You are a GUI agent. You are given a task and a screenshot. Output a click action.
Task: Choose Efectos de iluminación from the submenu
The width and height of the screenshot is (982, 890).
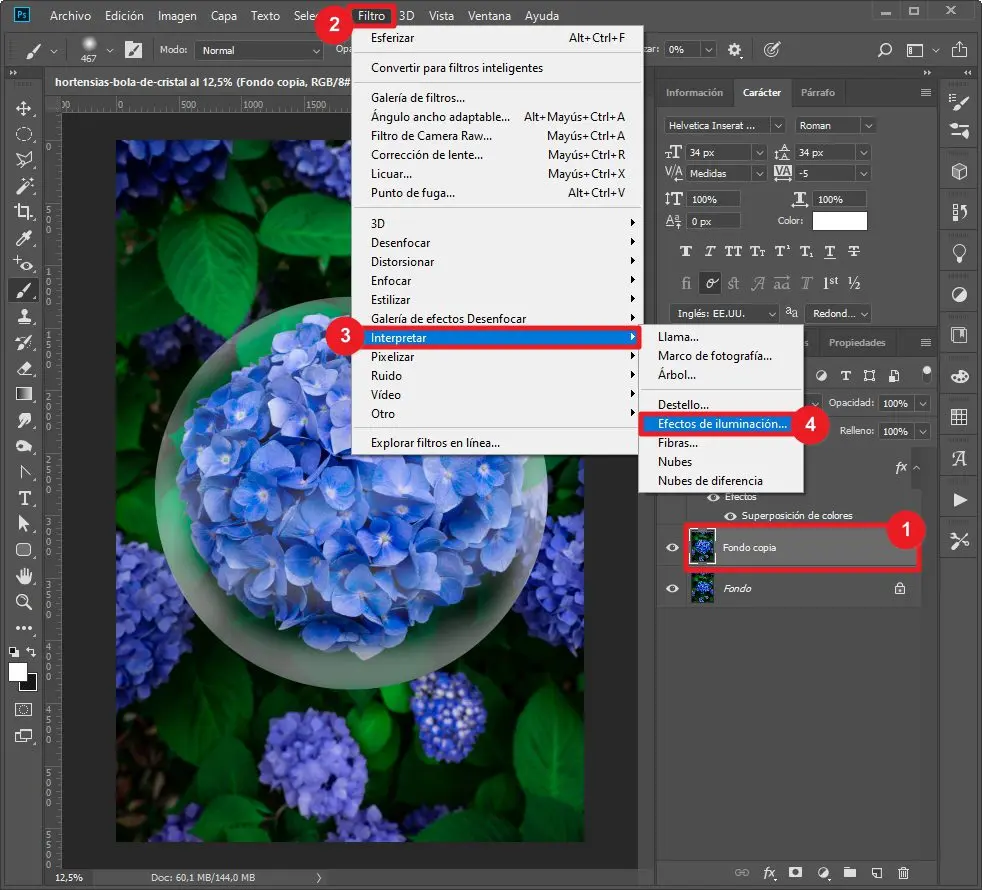pyautogui.click(x=721, y=424)
